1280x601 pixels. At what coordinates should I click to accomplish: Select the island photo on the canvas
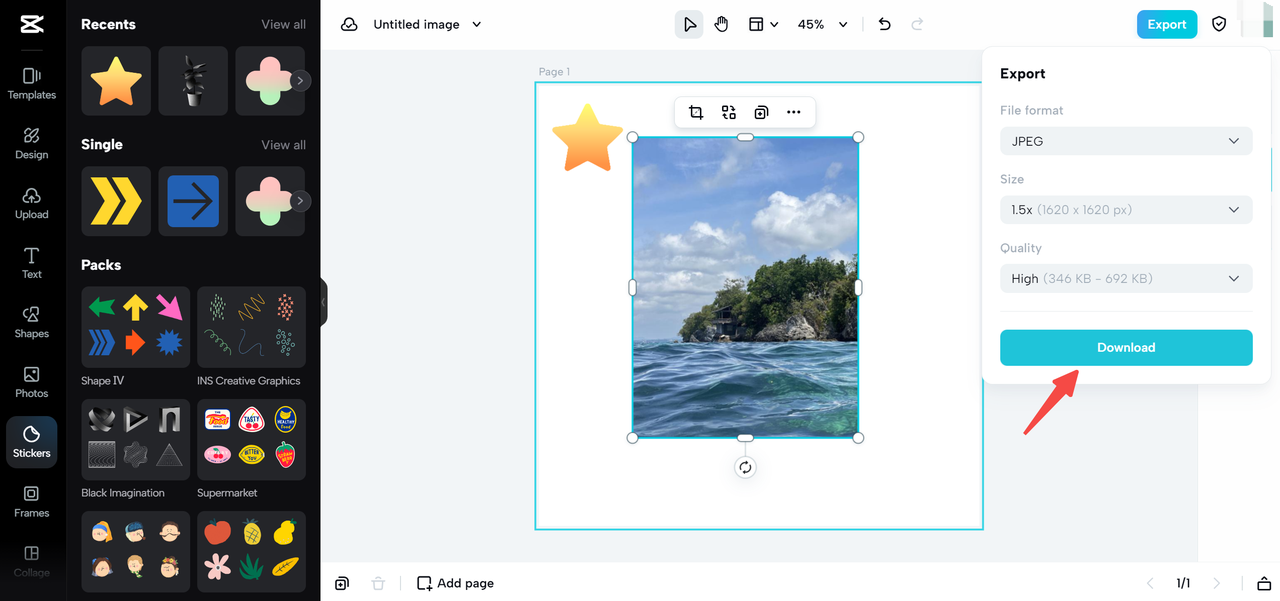coord(745,287)
